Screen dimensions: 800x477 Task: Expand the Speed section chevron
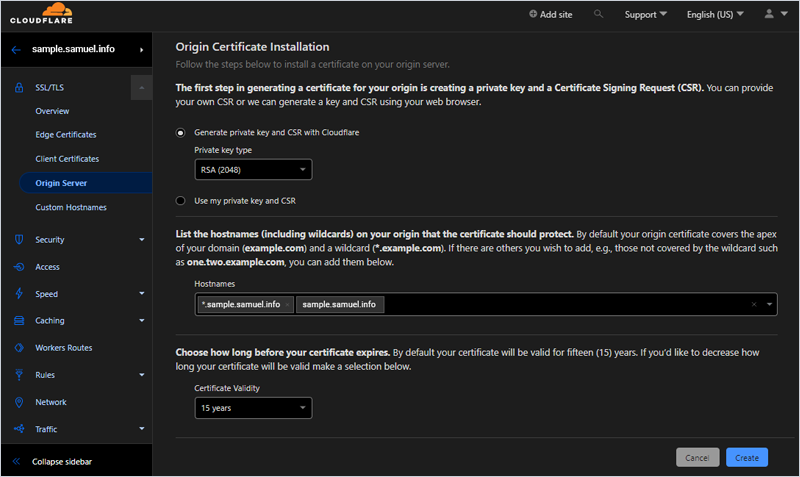(142, 293)
